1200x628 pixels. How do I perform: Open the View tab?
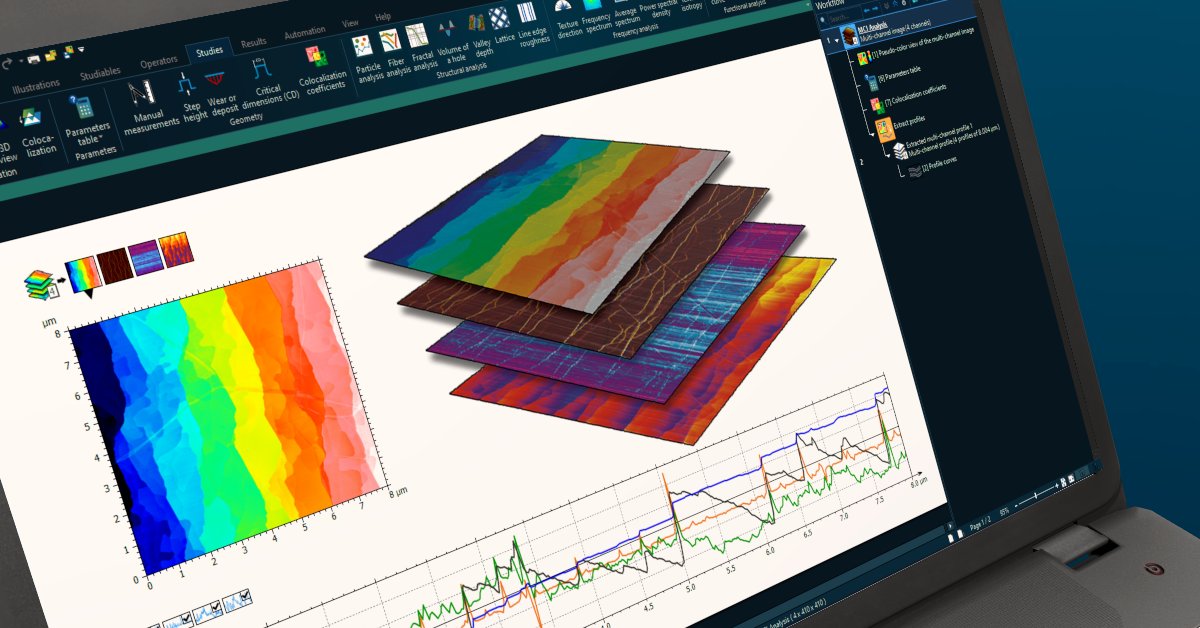(x=350, y=22)
